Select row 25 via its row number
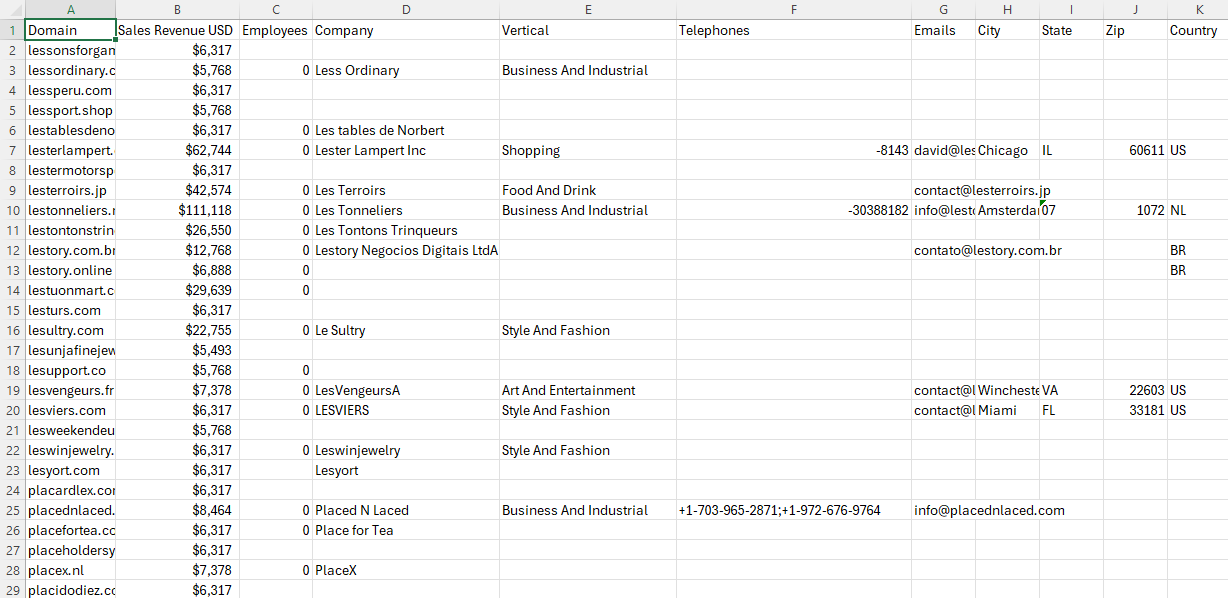The width and height of the screenshot is (1228, 598). [x=12, y=510]
